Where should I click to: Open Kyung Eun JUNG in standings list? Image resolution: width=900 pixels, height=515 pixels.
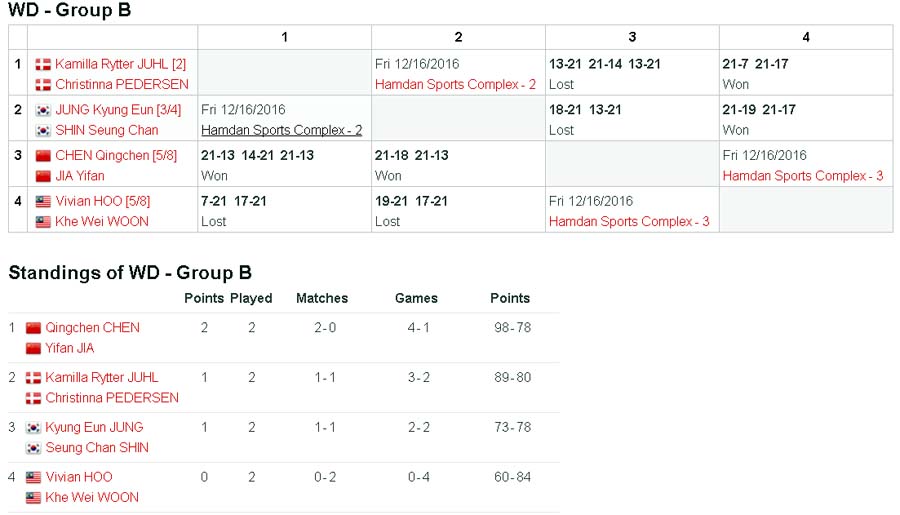pyautogui.click(x=94, y=427)
